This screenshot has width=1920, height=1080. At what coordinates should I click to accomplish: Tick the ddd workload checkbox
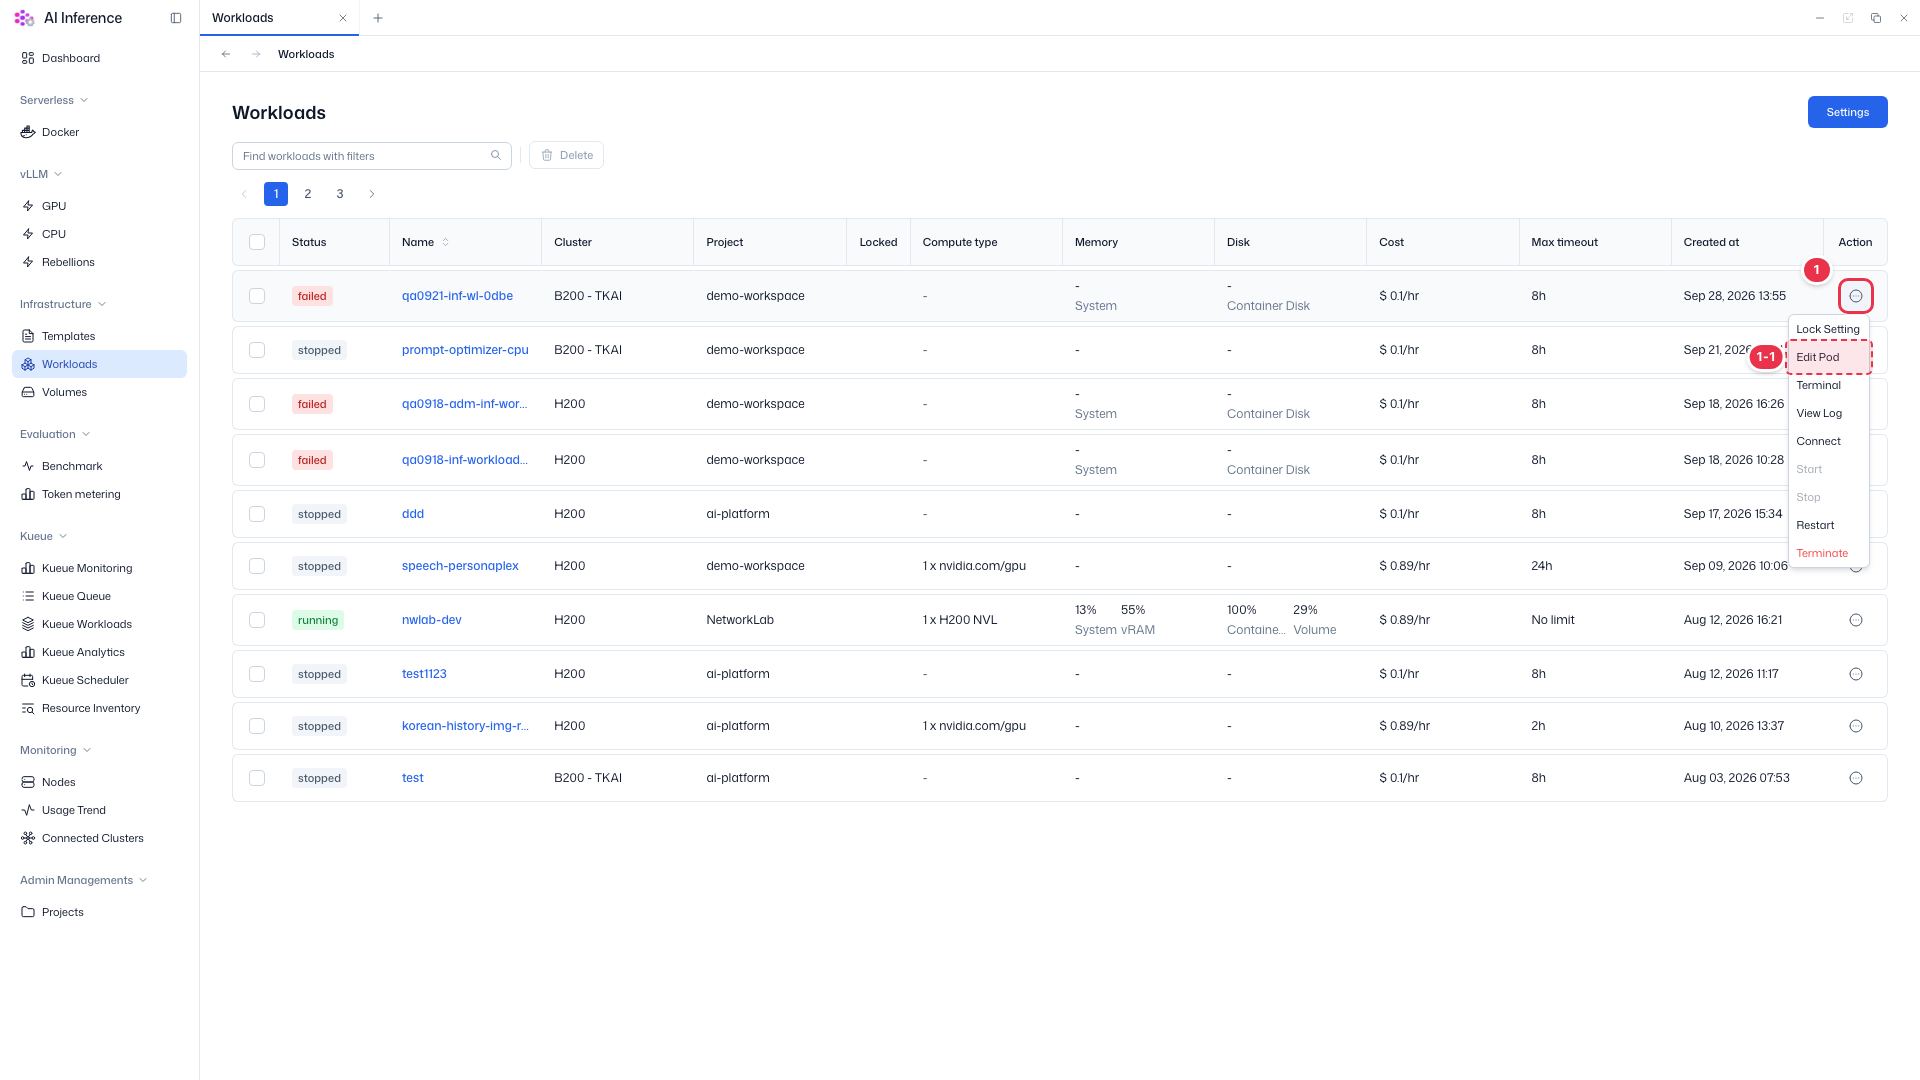click(257, 514)
